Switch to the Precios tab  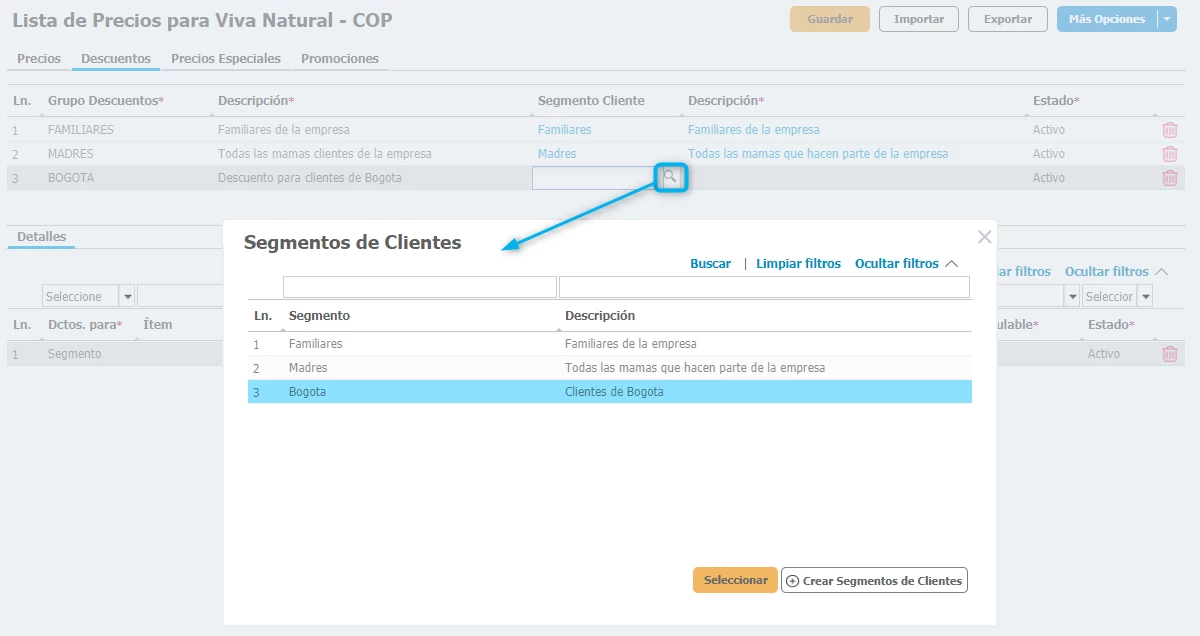[39, 59]
